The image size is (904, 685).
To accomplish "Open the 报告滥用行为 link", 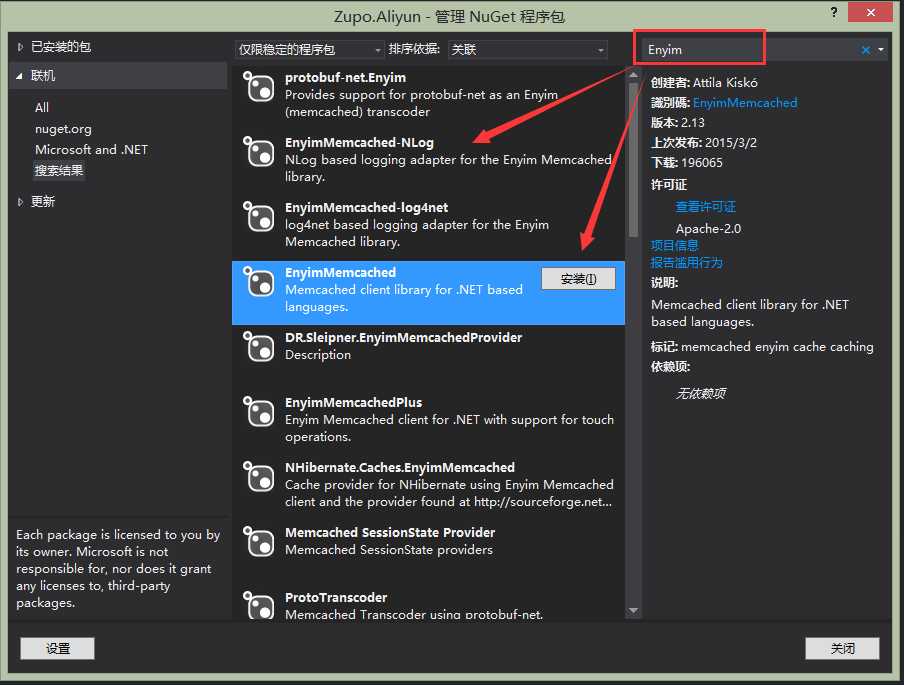I will click(687, 263).
